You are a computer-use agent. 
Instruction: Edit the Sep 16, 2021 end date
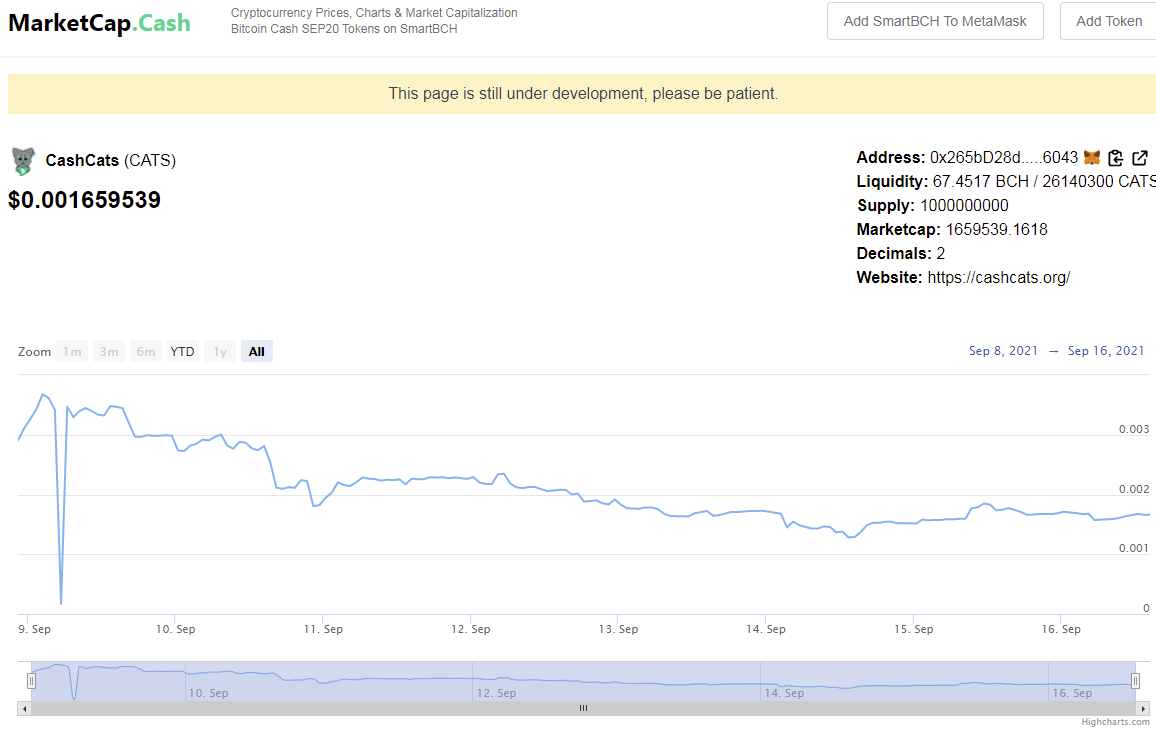click(x=1106, y=351)
